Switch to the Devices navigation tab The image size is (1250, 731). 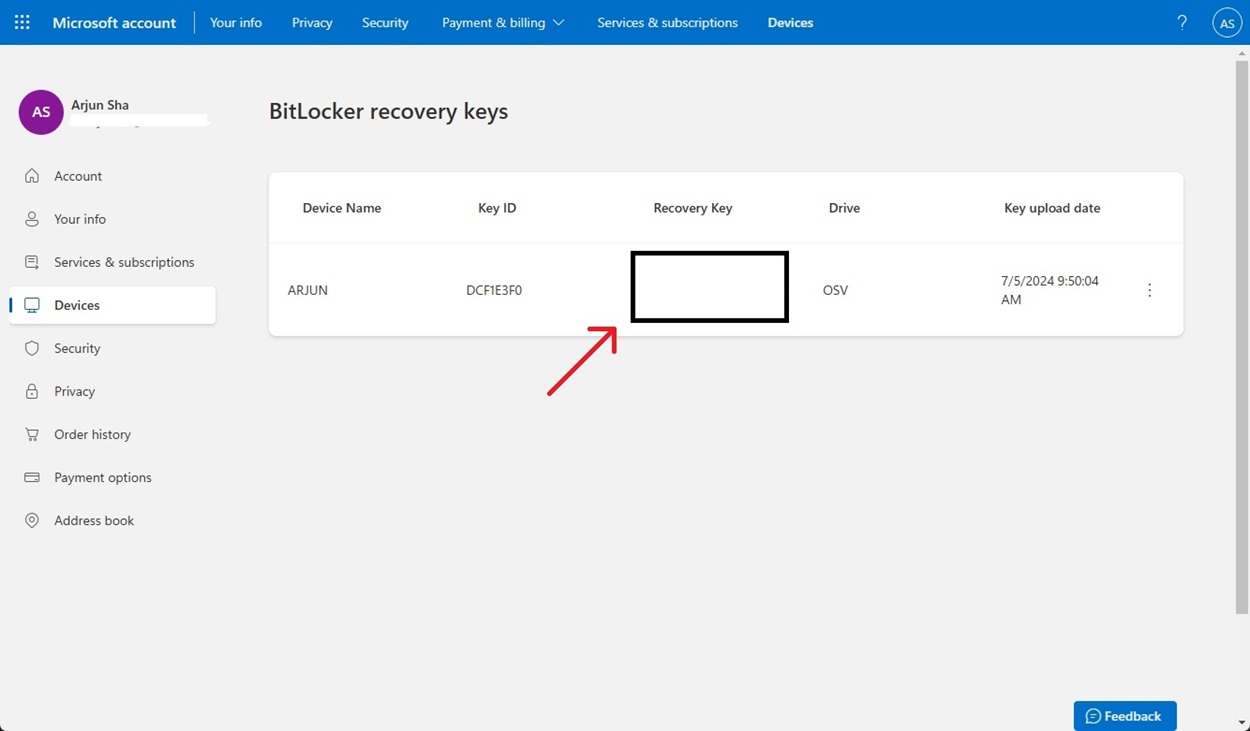[790, 22]
